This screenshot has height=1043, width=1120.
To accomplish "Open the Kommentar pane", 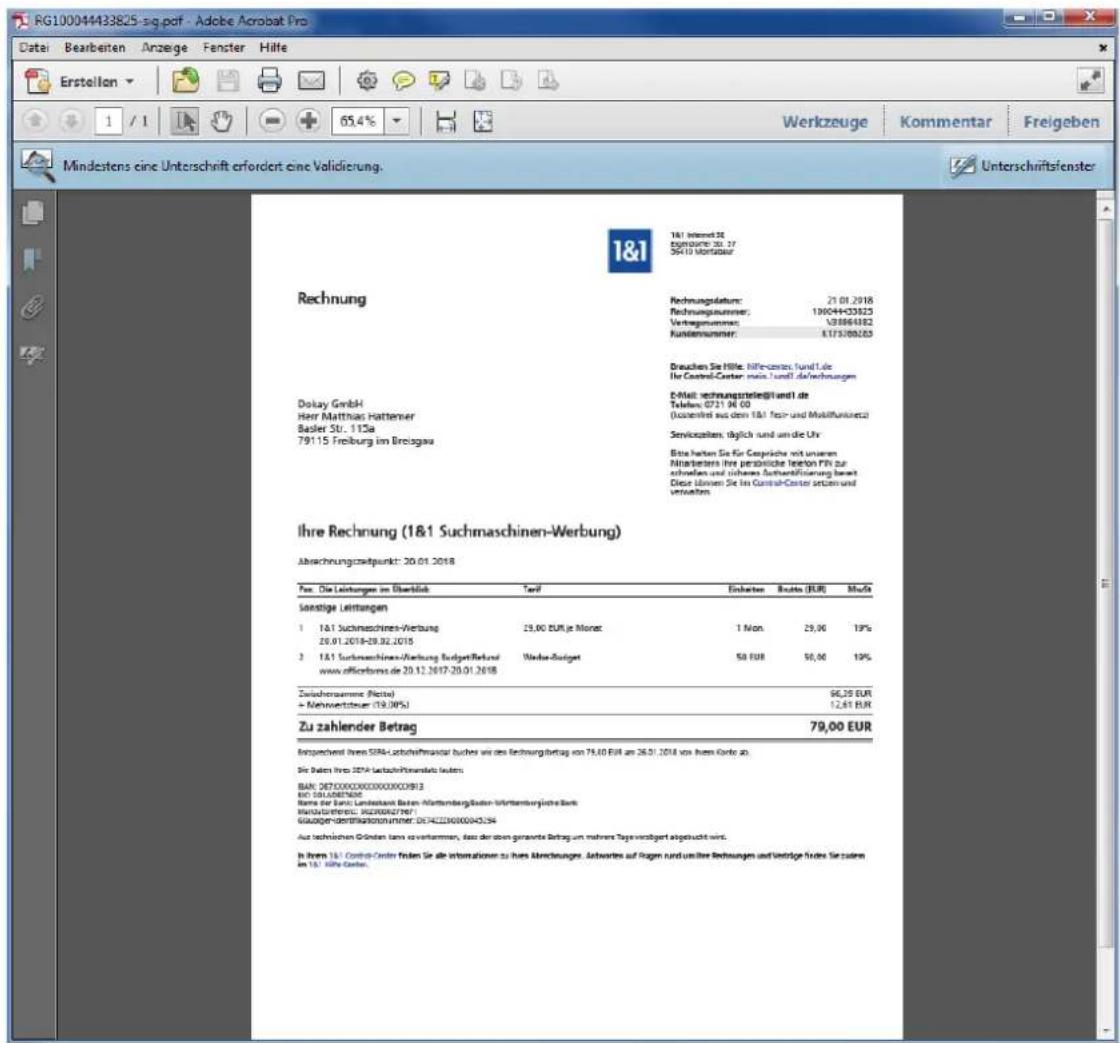I will (x=946, y=121).
